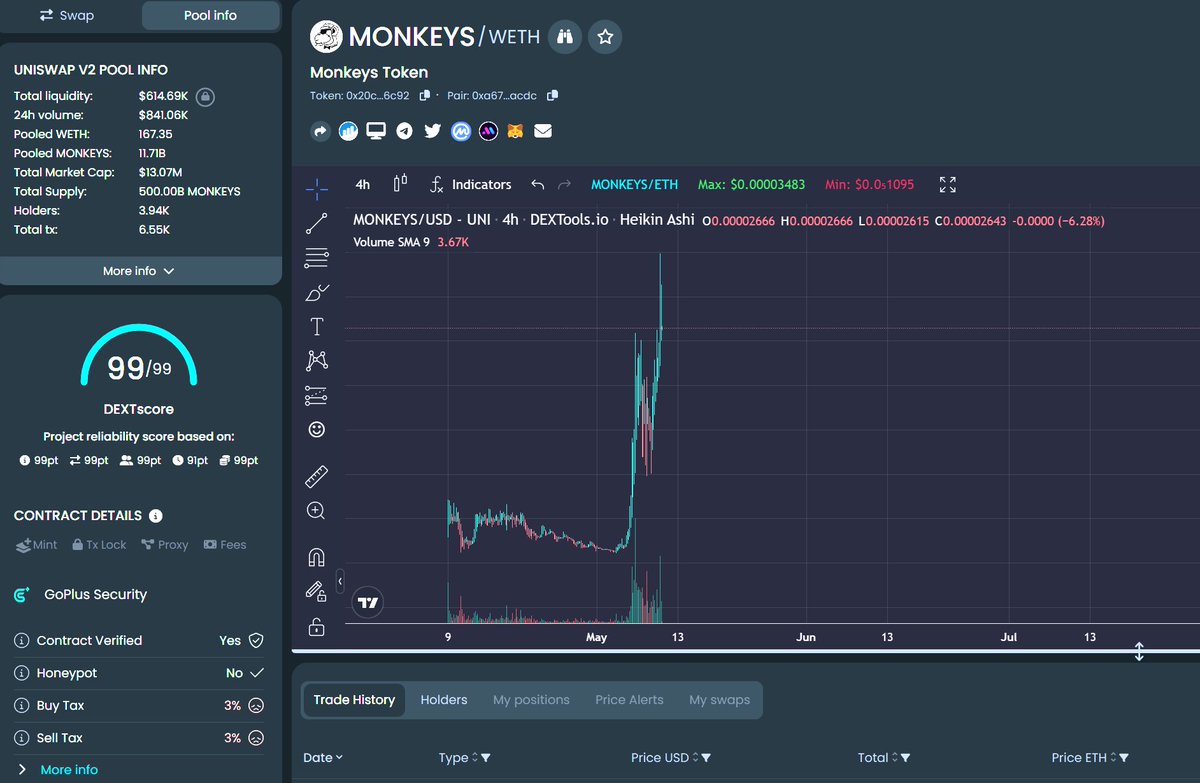The height and width of the screenshot is (783, 1200).
Task: Click info icon beside Honeypot
Action: tap(21, 673)
